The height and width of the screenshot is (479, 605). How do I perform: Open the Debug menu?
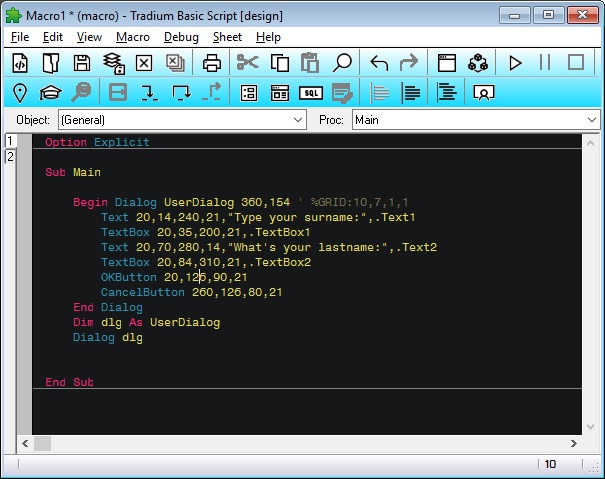coord(181,37)
